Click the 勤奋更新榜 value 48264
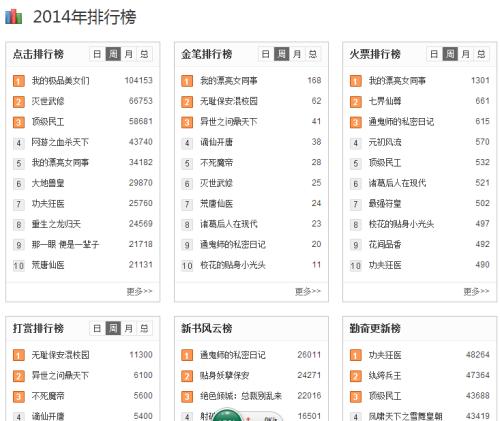 [478, 355]
